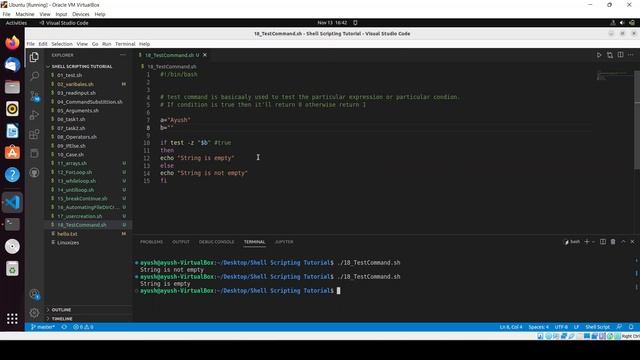Open Source Control view in activity bar
This screenshot has height=360, width=640.
[34, 96]
